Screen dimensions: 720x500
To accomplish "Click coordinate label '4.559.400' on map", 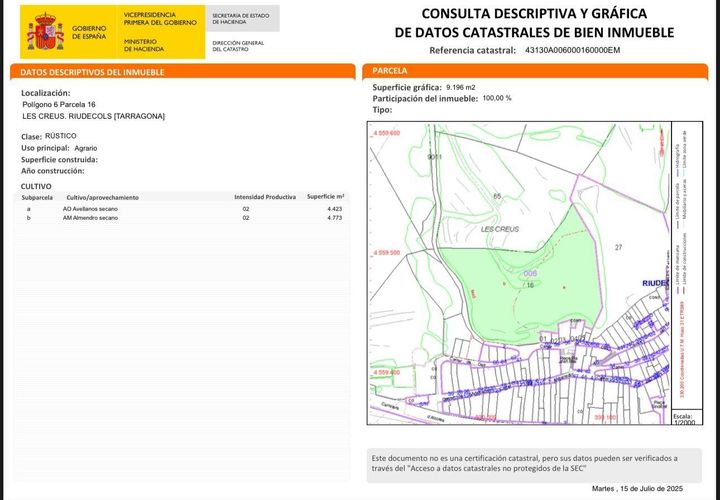I will [x=387, y=372].
